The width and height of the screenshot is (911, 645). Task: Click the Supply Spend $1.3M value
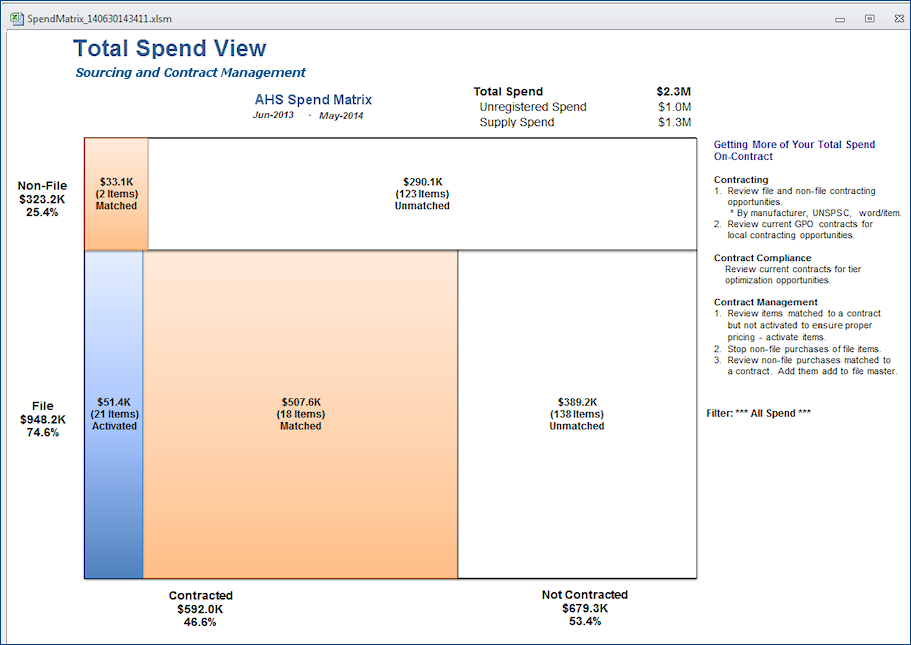674,122
